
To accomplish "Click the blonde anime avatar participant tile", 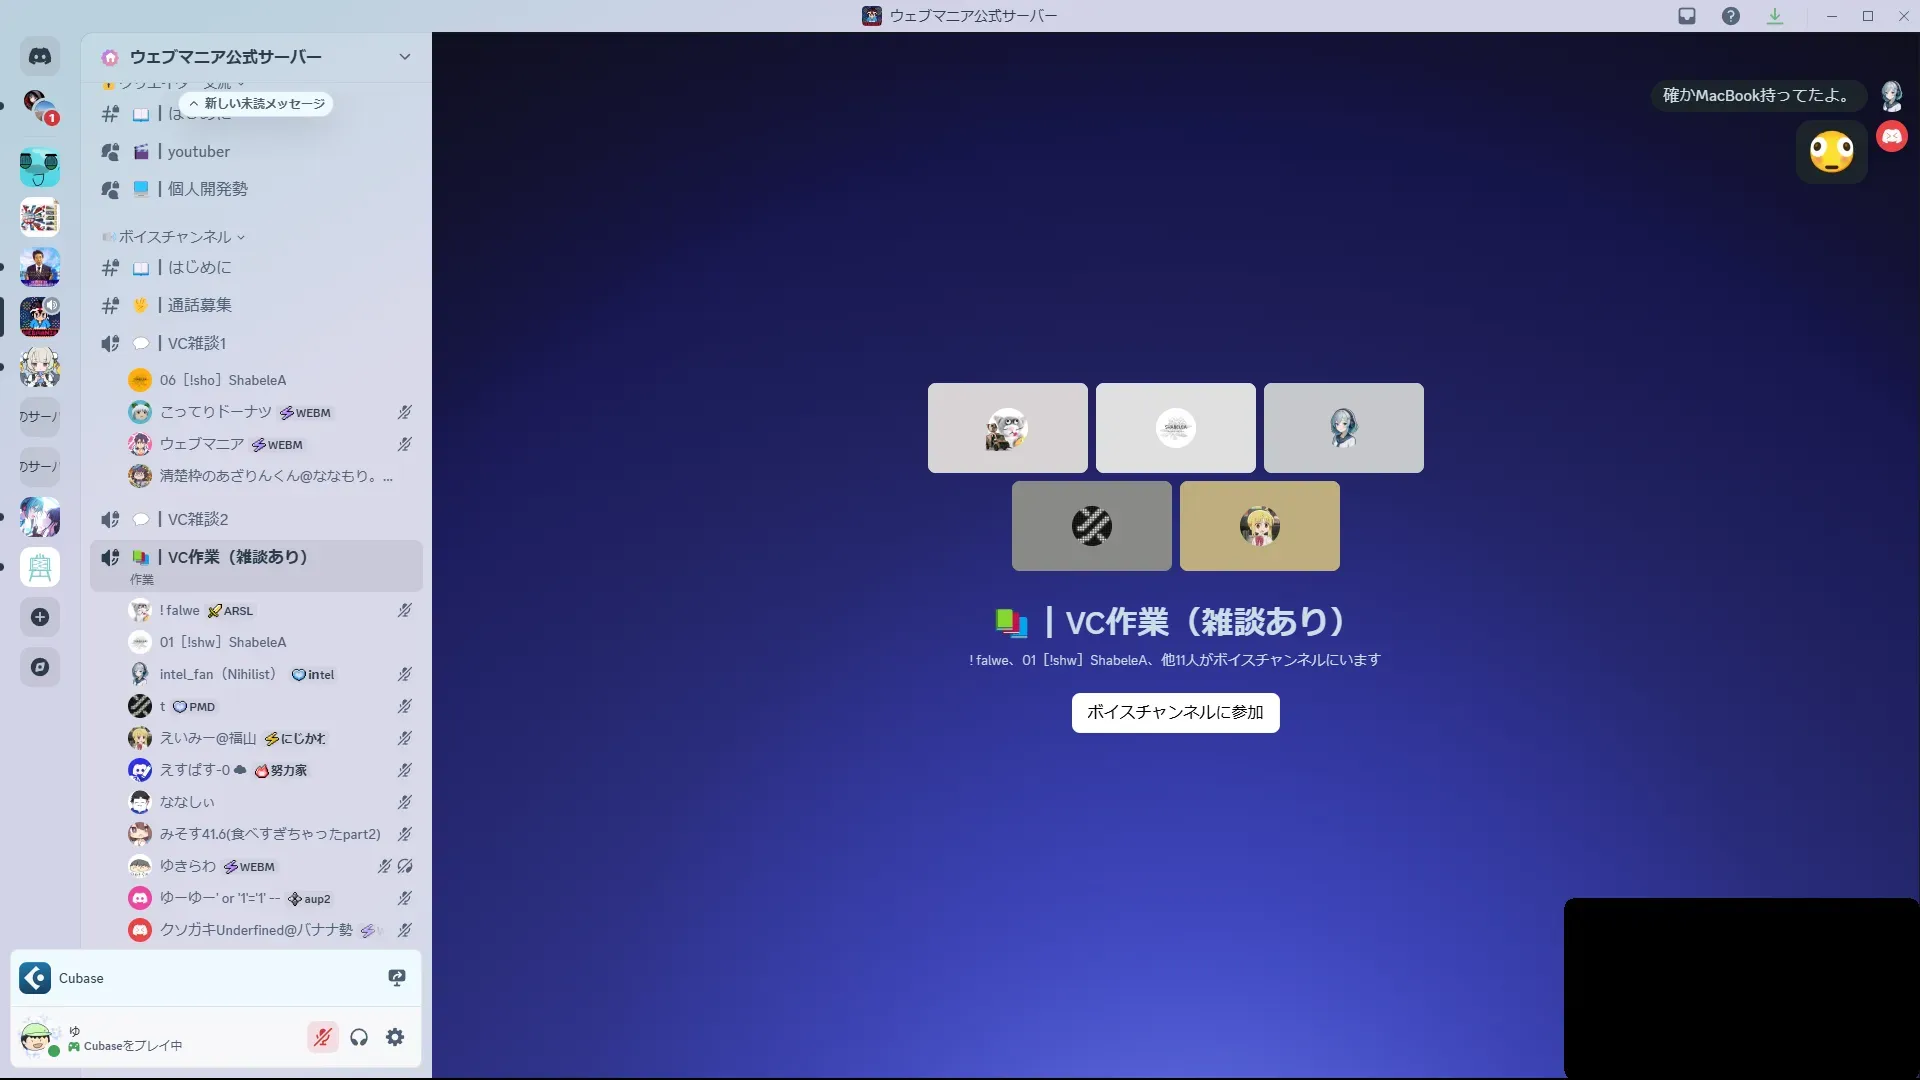I will click(x=1259, y=526).
